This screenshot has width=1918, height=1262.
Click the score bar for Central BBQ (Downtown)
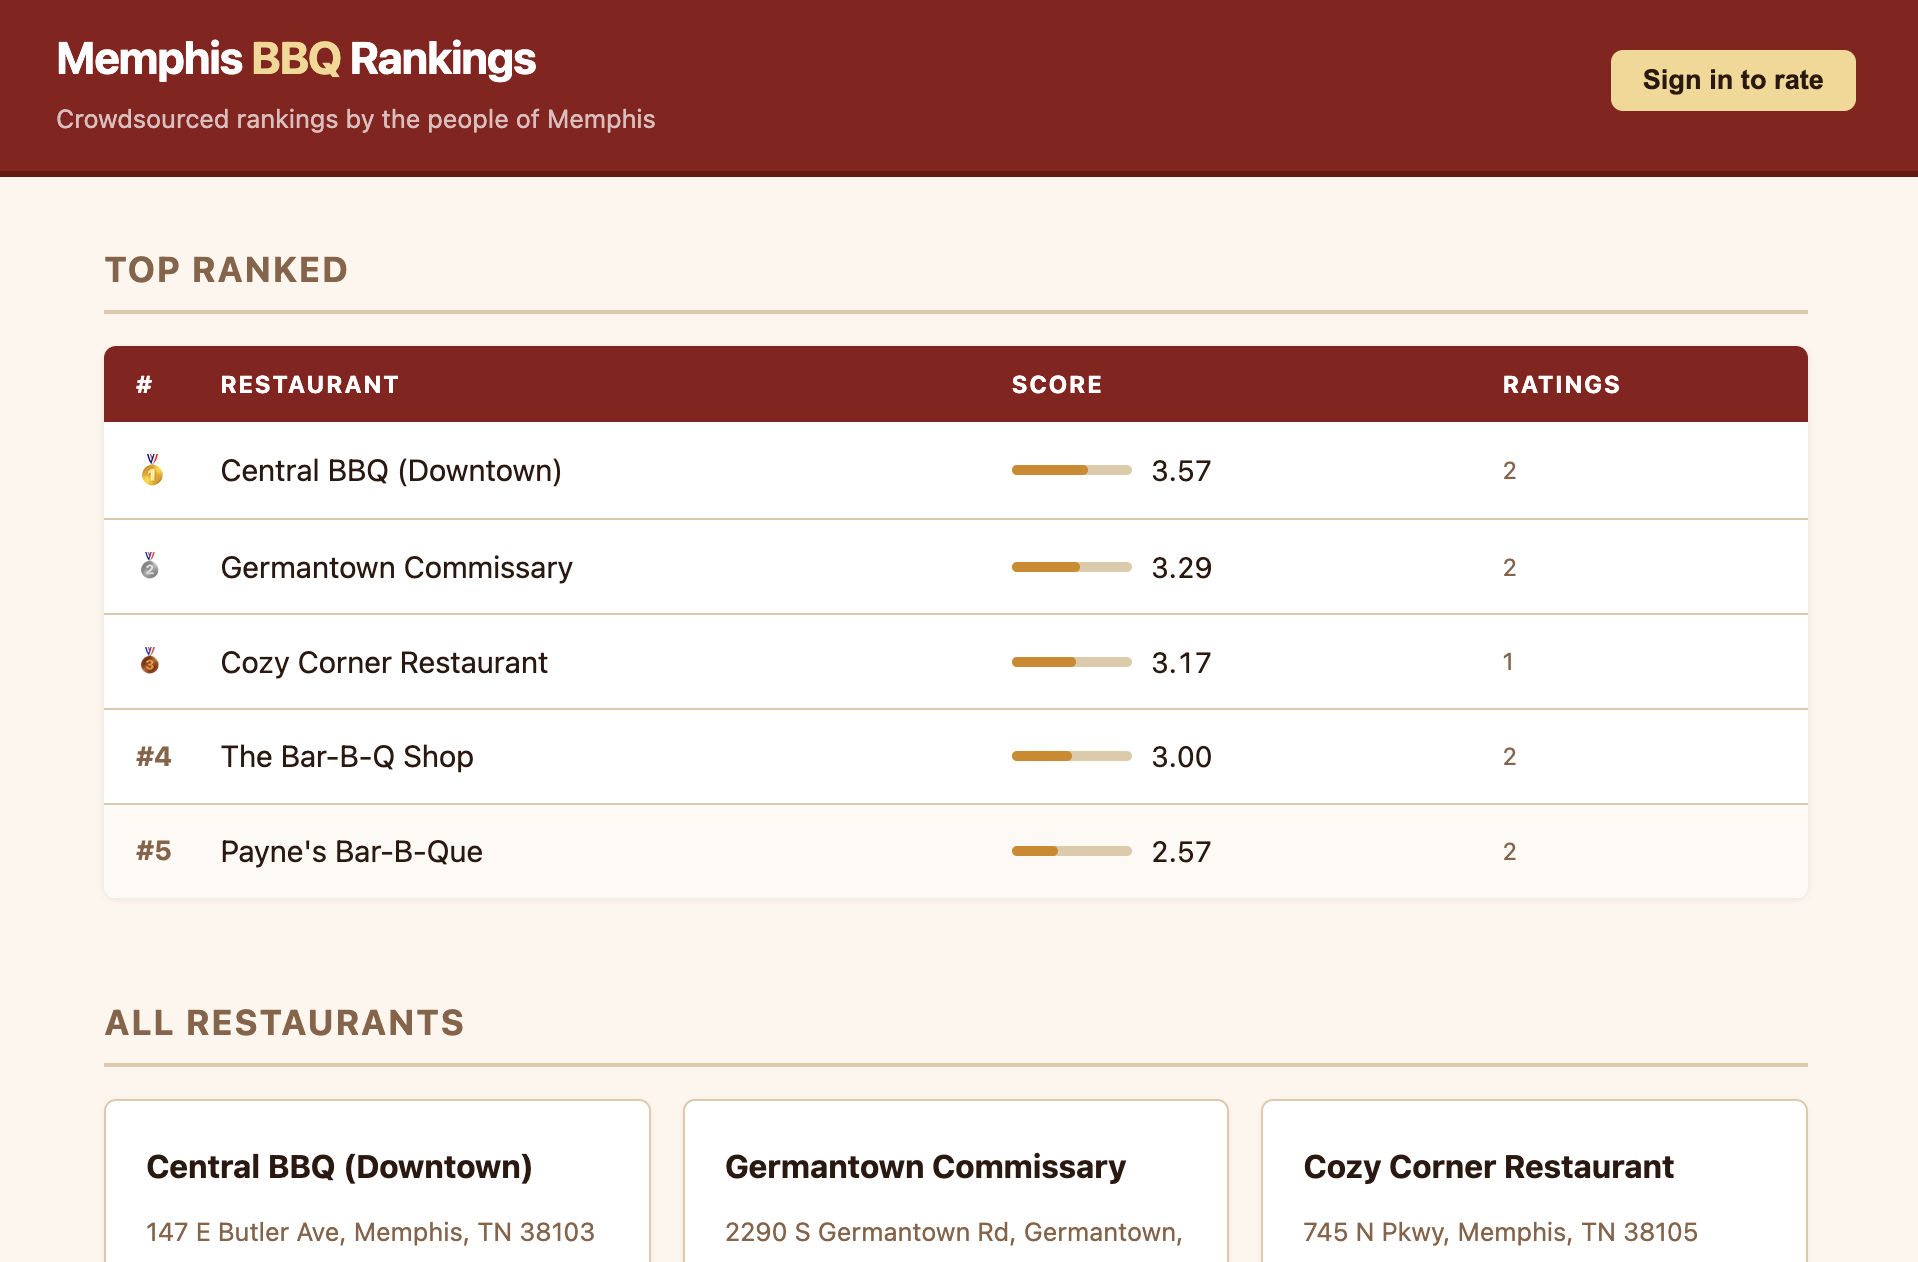1071,470
